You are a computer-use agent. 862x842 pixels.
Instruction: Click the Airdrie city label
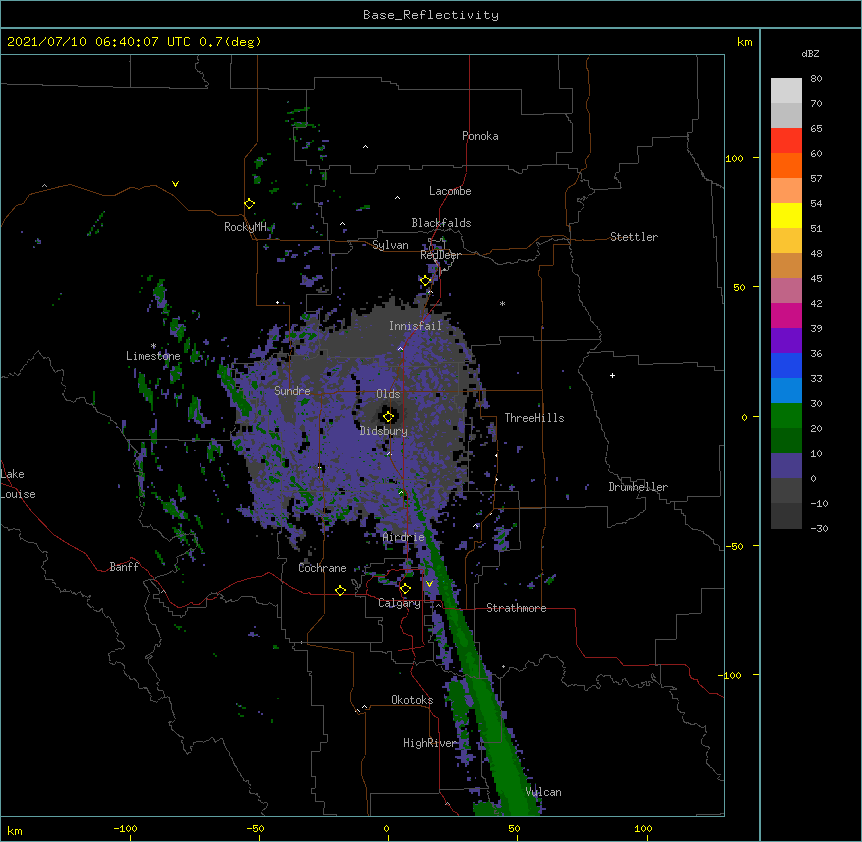click(x=403, y=537)
